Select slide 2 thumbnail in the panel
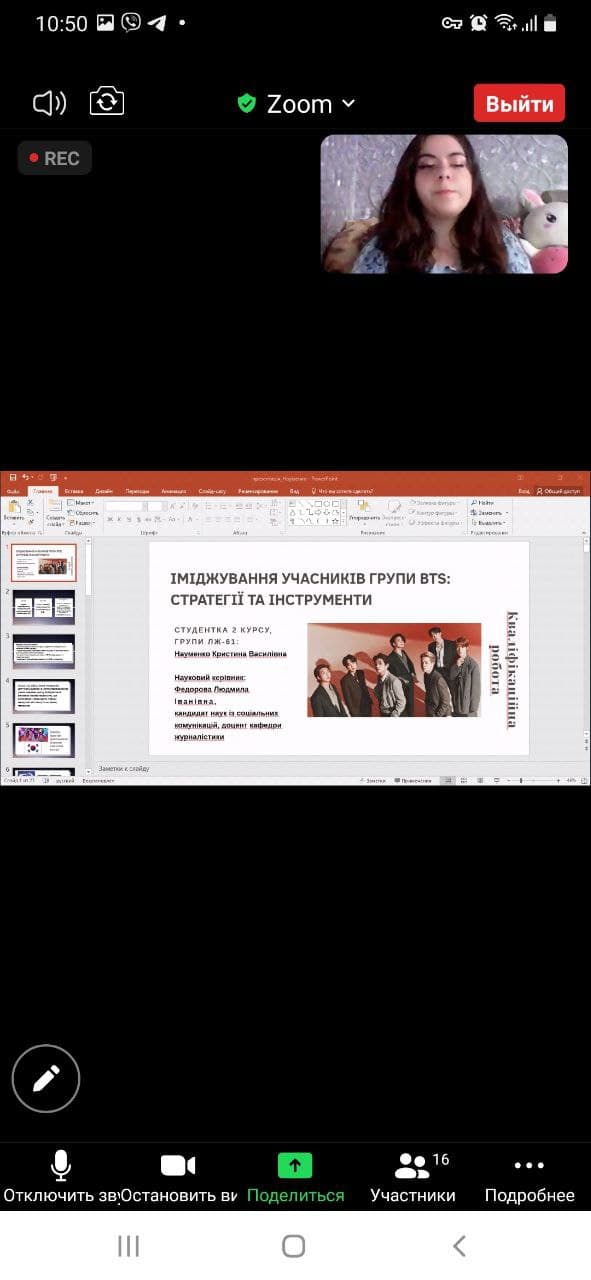This screenshot has width=591, height=1280. (x=44, y=607)
